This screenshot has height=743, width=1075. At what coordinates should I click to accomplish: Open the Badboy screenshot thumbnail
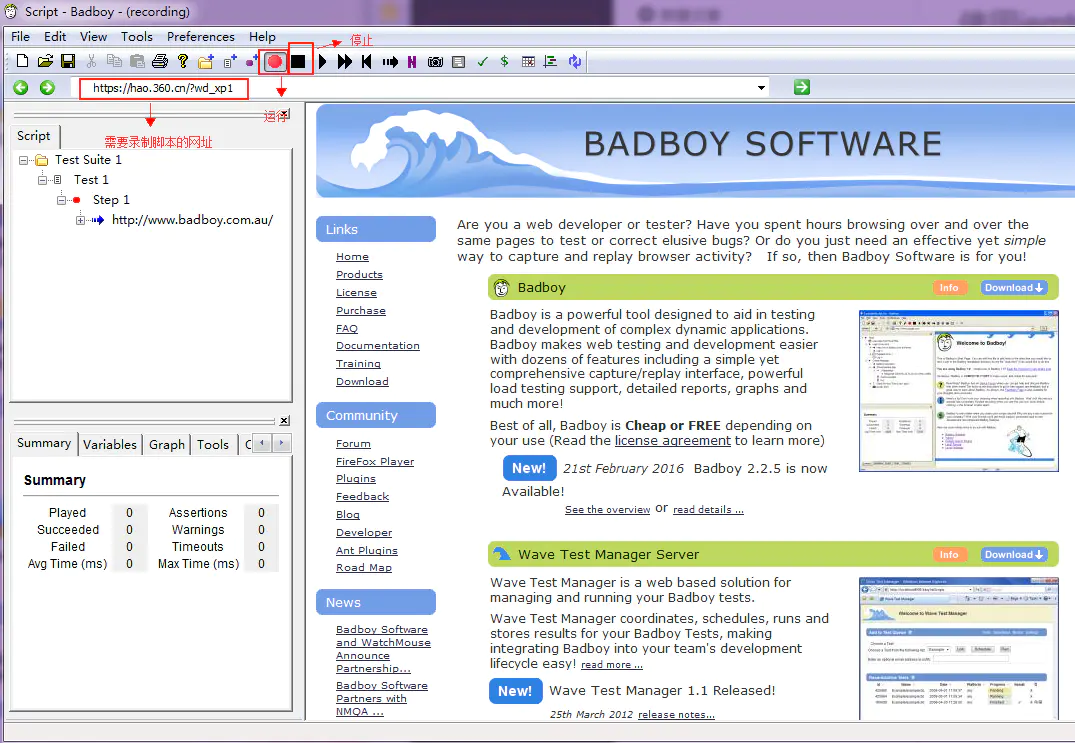click(958, 391)
